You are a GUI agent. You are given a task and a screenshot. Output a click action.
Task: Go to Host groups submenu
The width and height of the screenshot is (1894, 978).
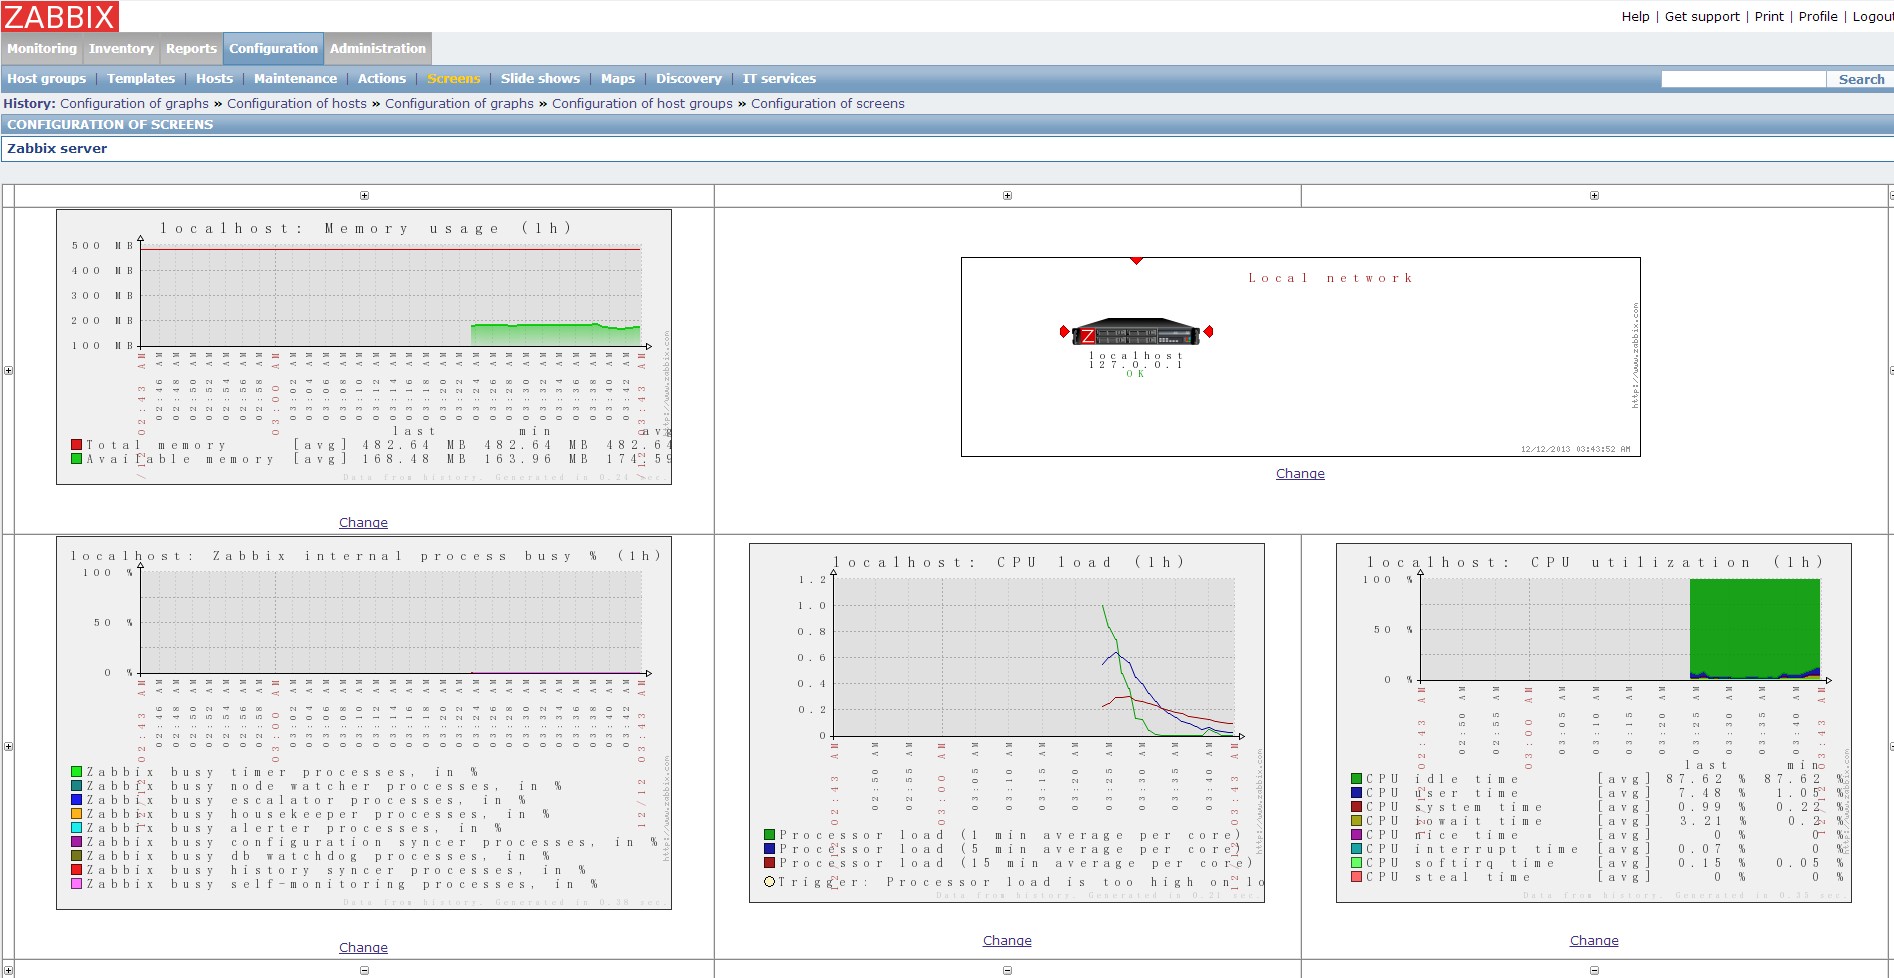coord(47,79)
